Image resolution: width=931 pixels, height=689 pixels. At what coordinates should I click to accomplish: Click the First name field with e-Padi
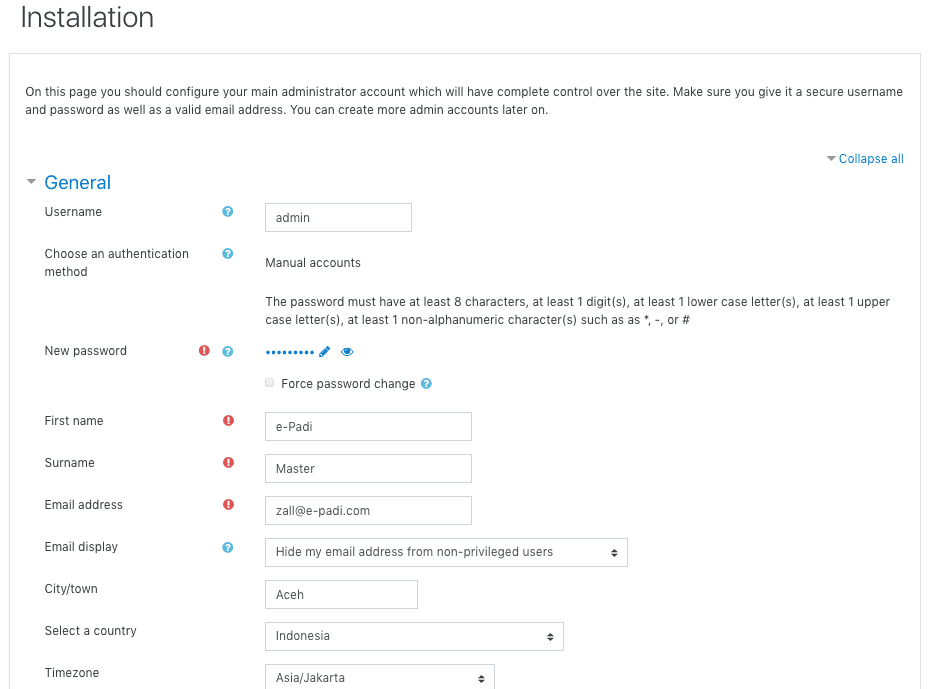pyautogui.click(x=368, y=426)
